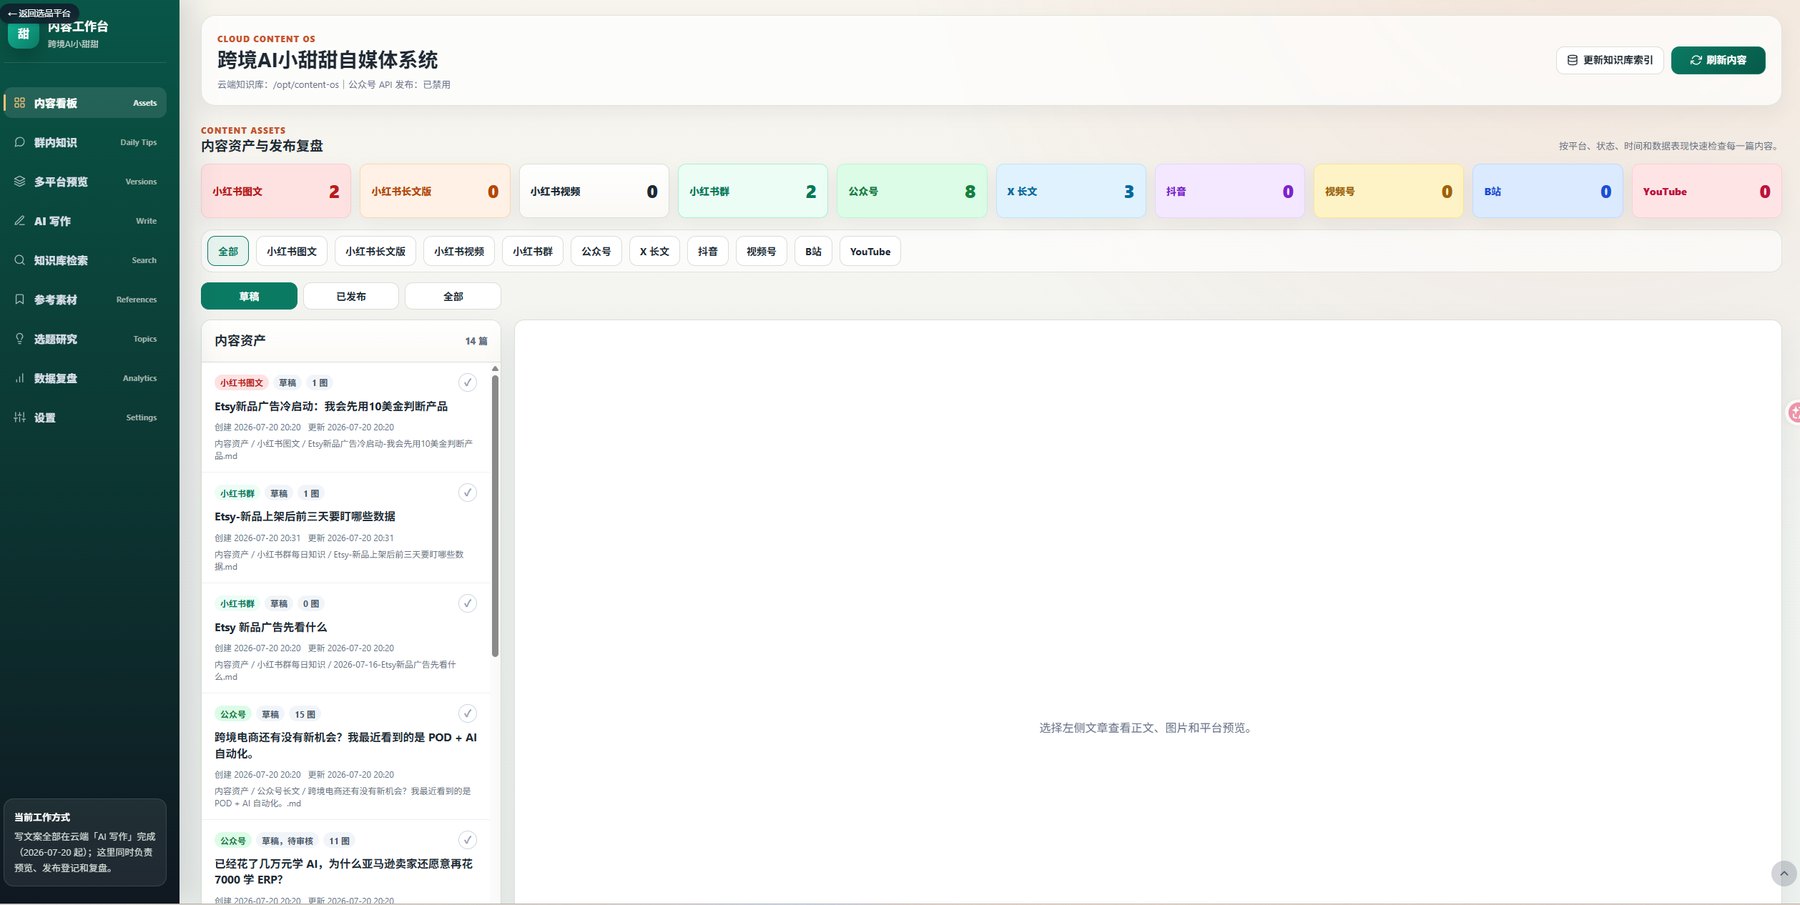Viewport: 1800px width, 905px height.
Task: Click the 内容资产 list scrollbar thumb
Action: pos(495,517)
